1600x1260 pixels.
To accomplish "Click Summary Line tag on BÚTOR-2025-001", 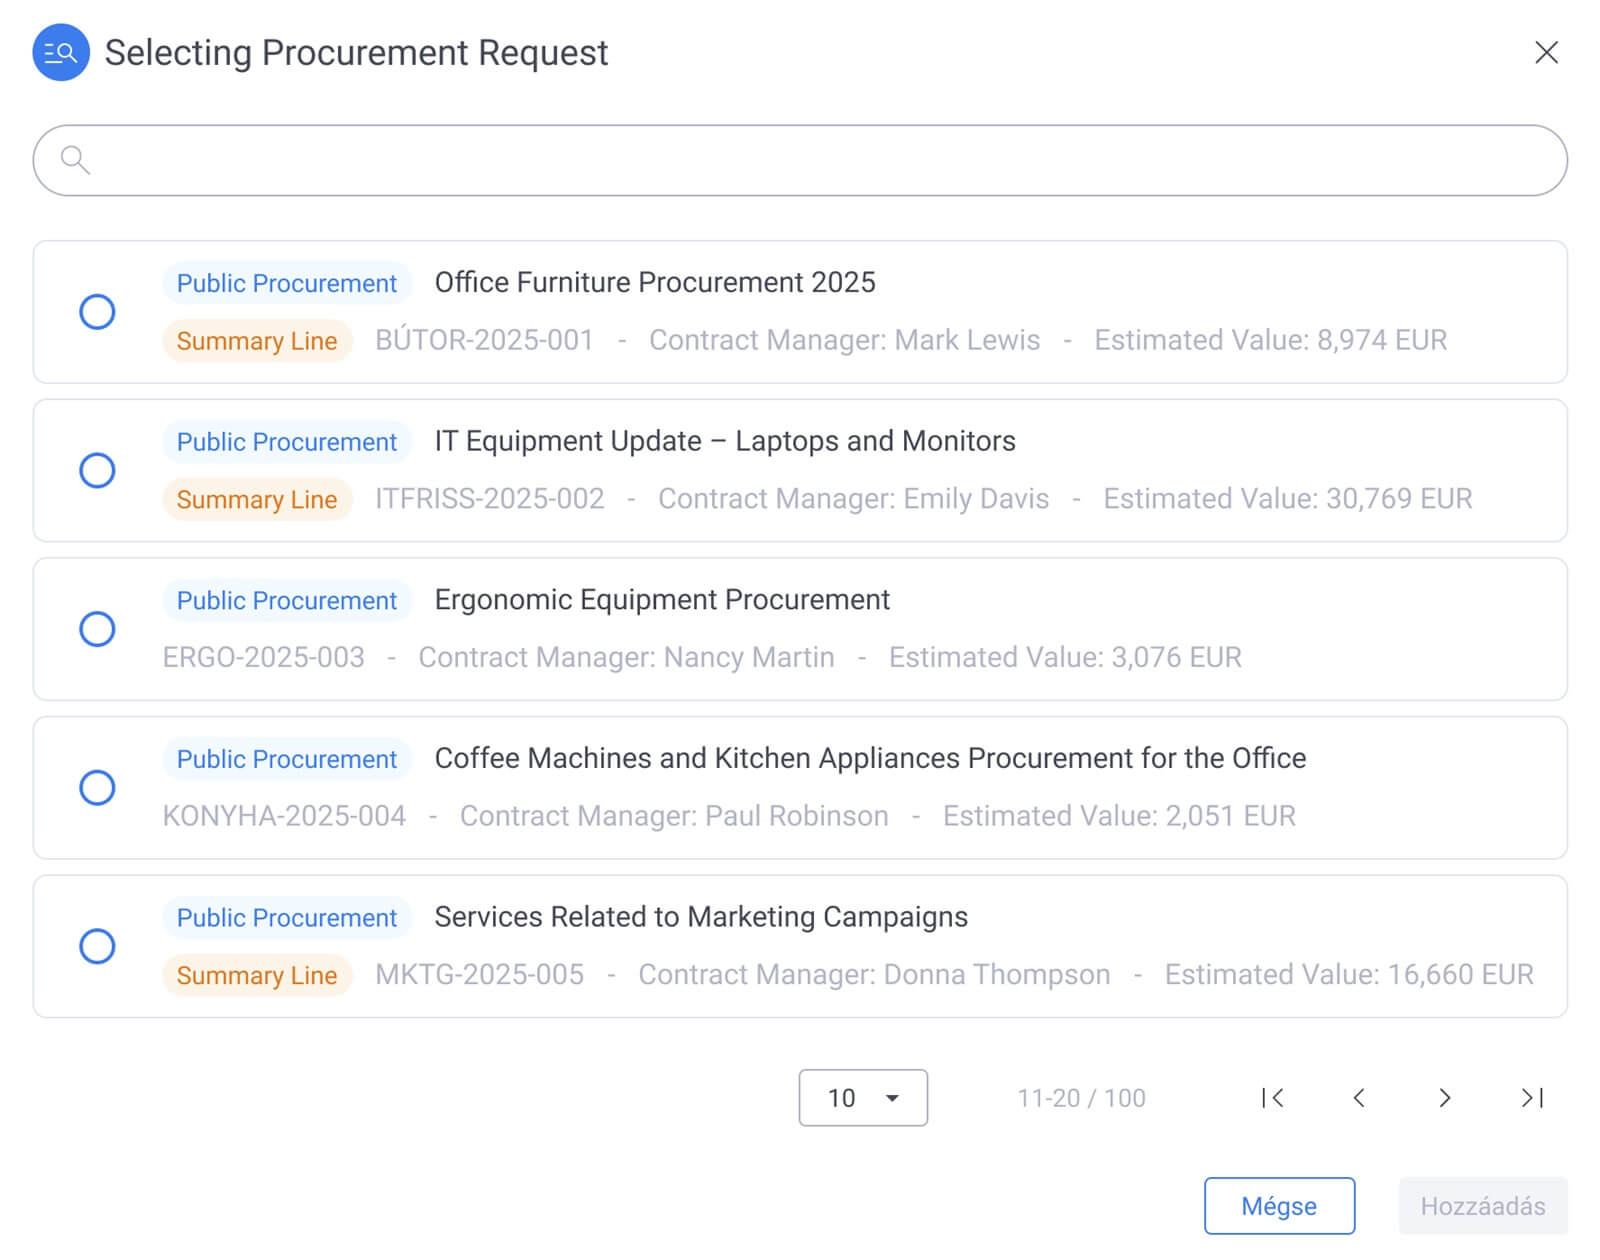I will point(257,341).
